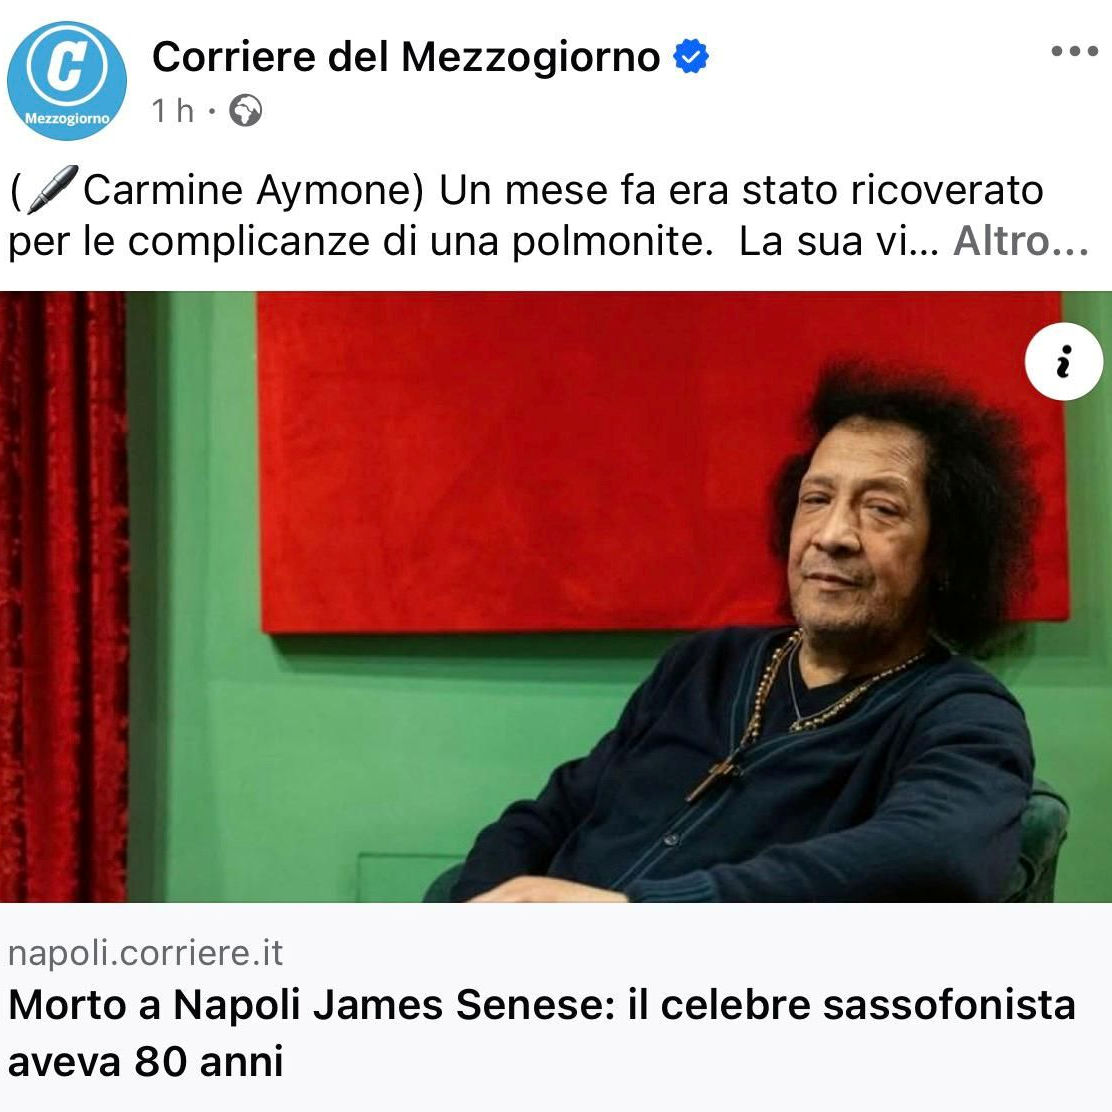The height and width of the screenshot is (1112, 1112).
Task: Click the globe public audience icon
Action: coord(246,111)
